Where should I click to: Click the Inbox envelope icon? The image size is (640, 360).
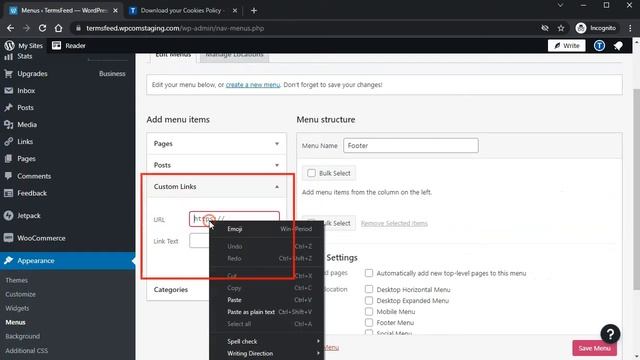click(8, 91)
